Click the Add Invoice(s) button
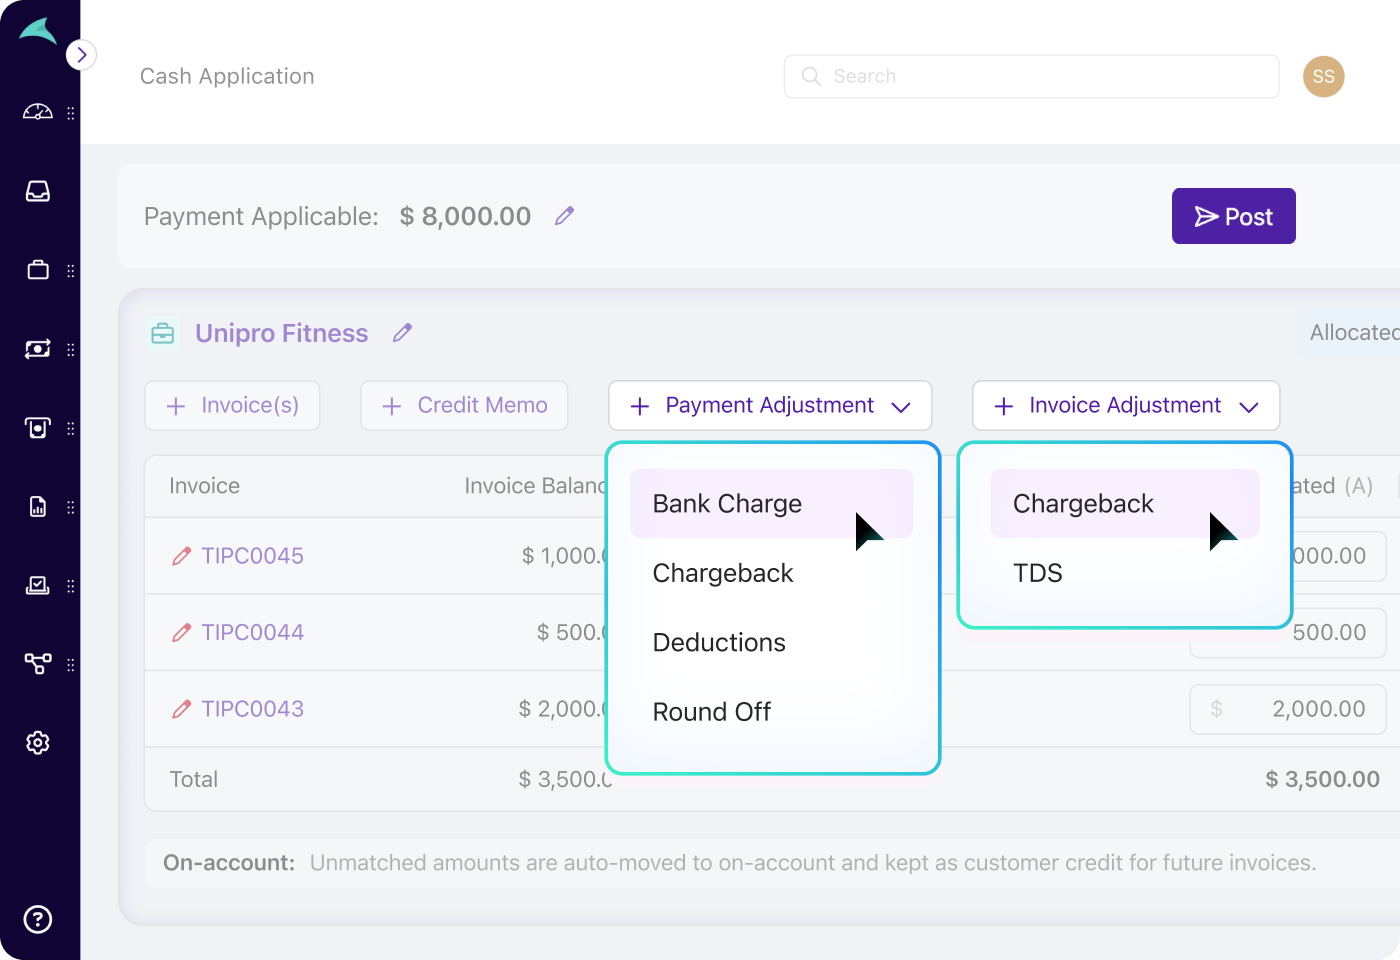 pyautogui.click(x=232, y=406)
